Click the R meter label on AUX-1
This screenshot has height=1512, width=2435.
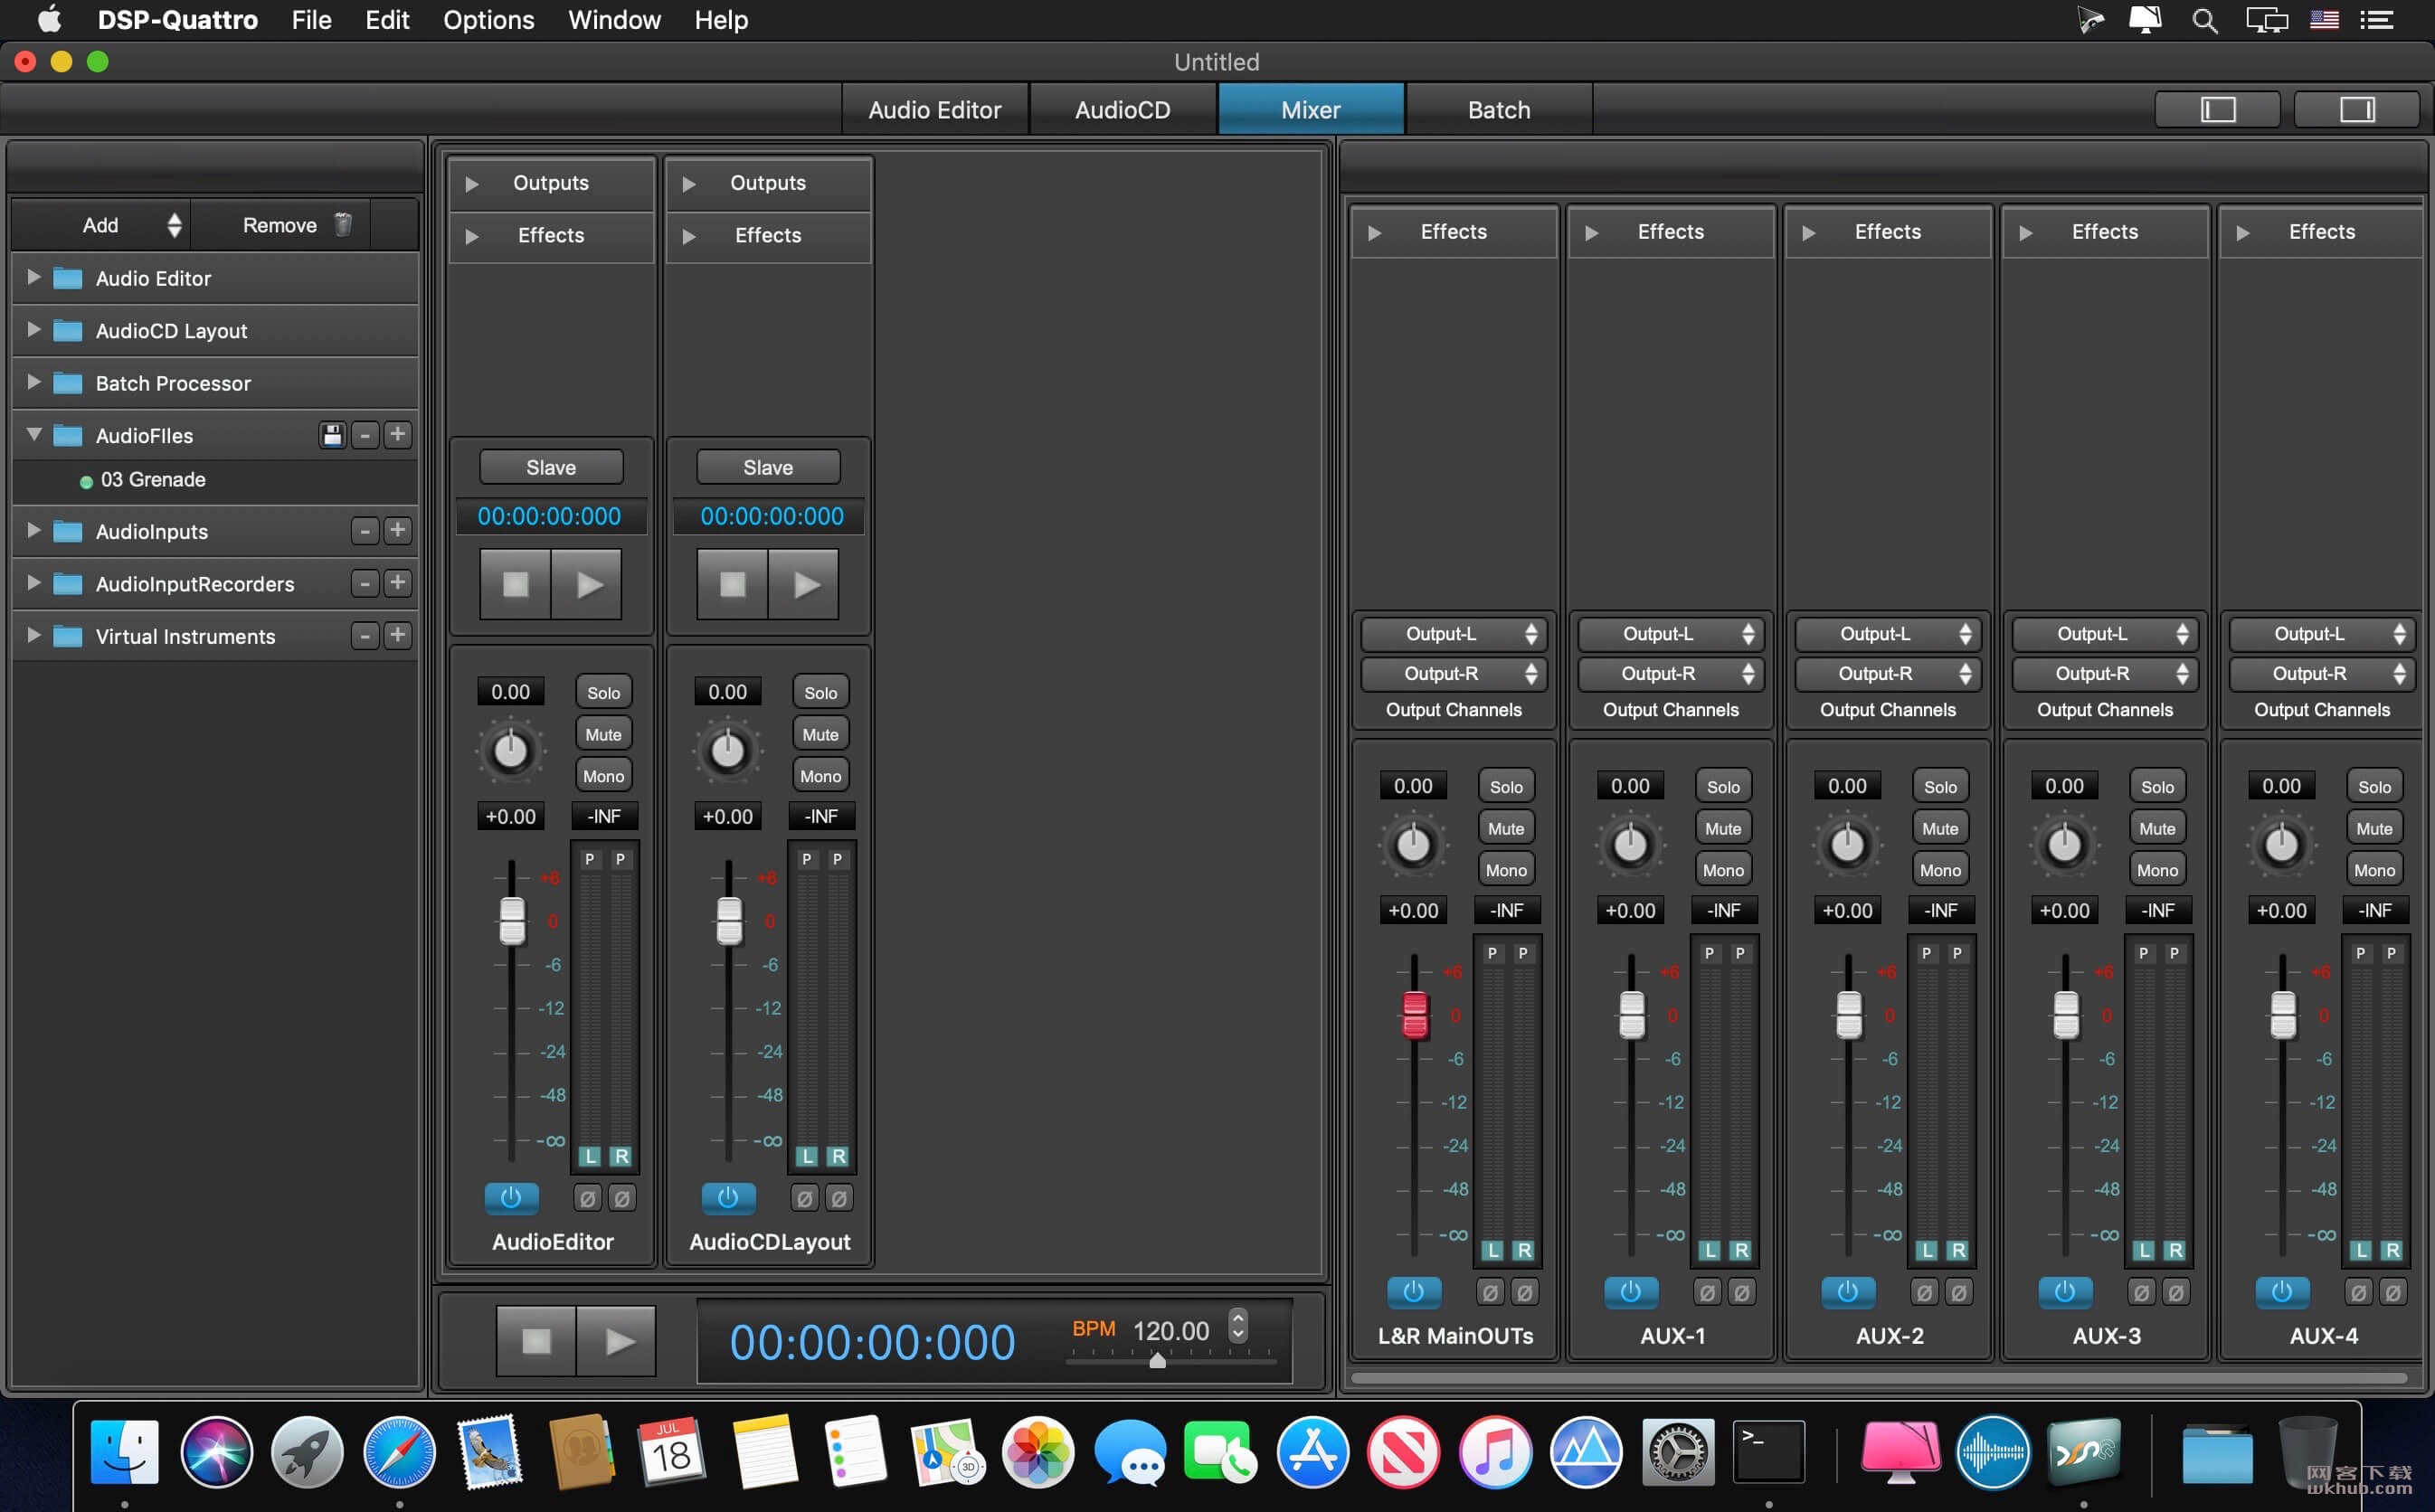(1741, 1250)
